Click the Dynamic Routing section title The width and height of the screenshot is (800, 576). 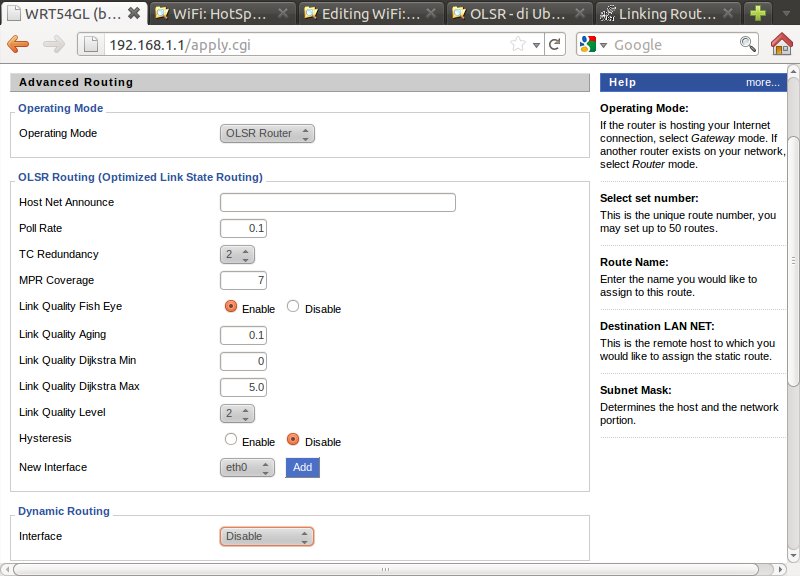pyautogui.click(x=64, y=511)
